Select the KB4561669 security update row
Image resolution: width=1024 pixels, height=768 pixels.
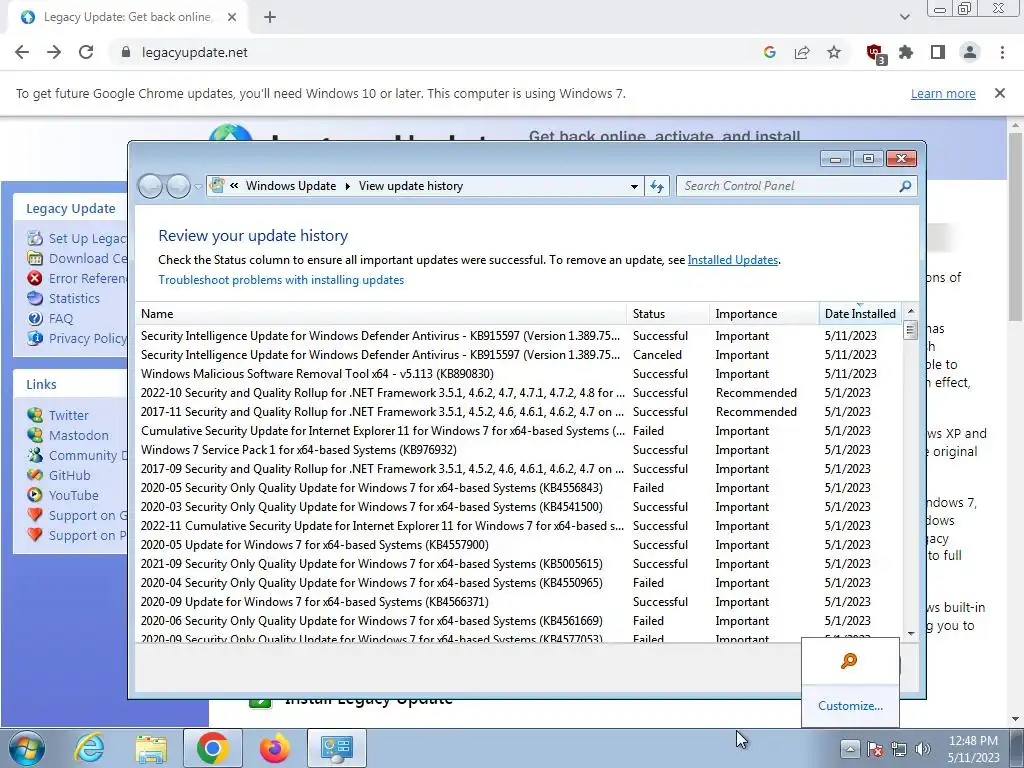(519, 620)
